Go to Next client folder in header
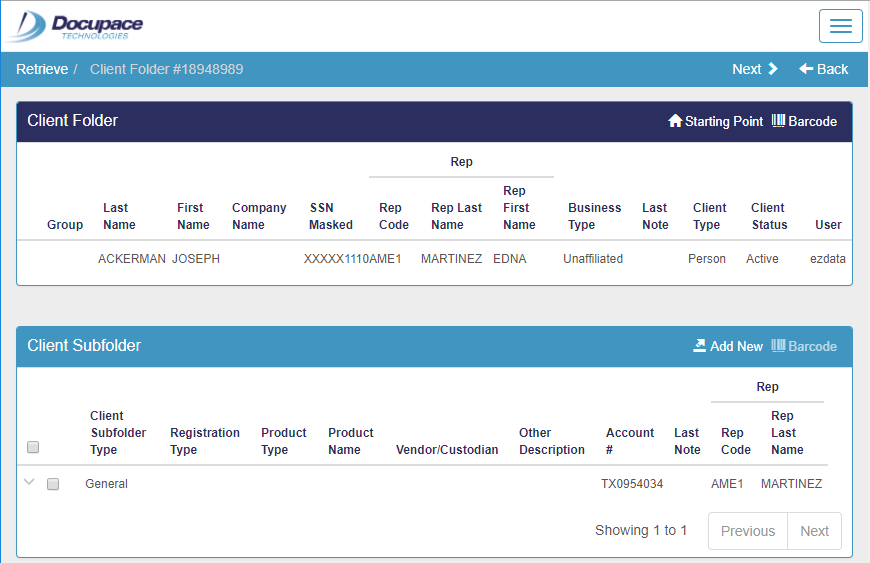 point(755,69)
